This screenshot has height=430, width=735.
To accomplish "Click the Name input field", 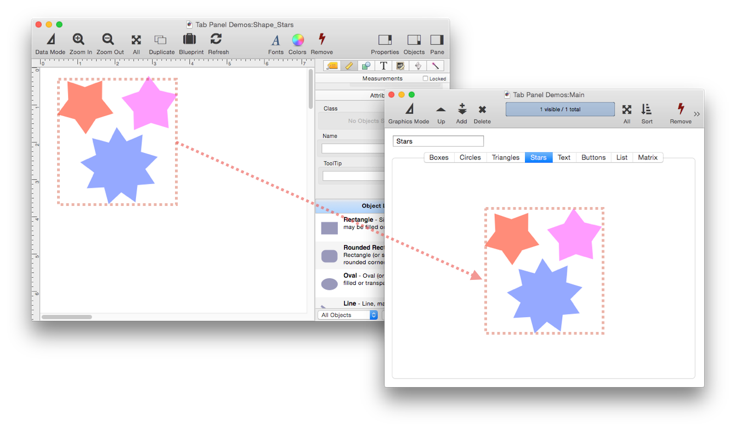I will tap(353, 149).
